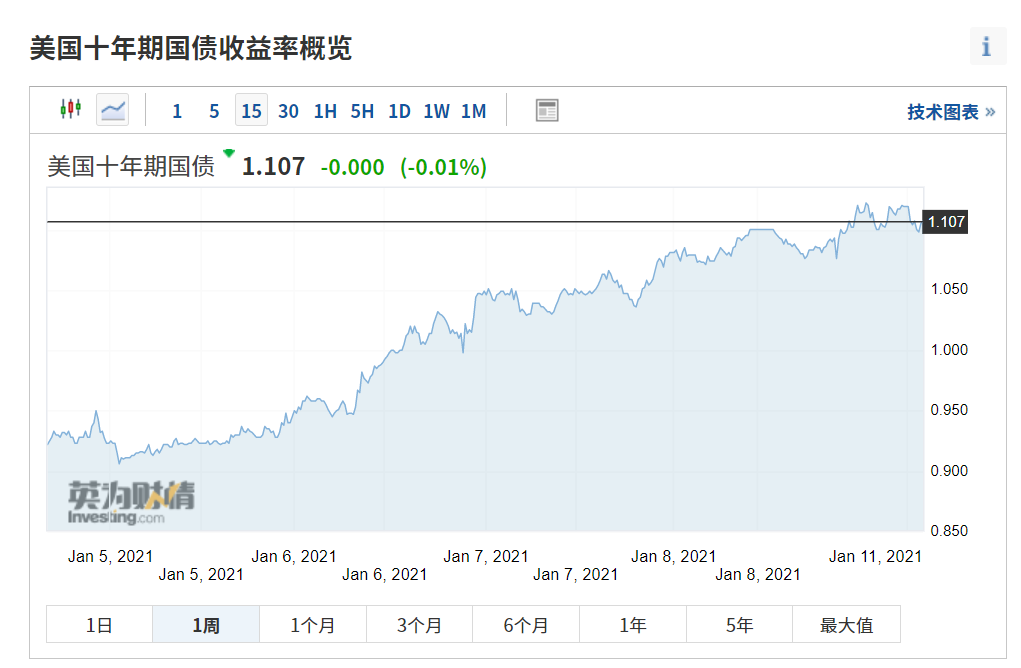This screenshot has height=668, width=1021.
Task: Select the candlestick chart icon
Action: pyautogui.click(x=70, y=110)
